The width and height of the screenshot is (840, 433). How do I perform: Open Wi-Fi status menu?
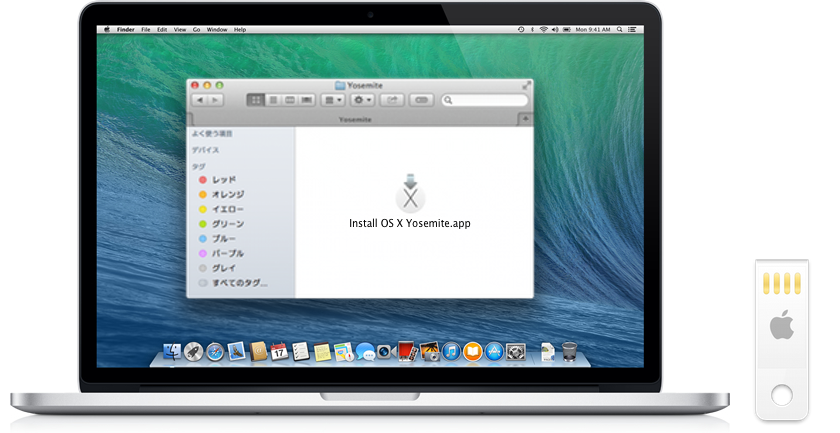point(544,30)
